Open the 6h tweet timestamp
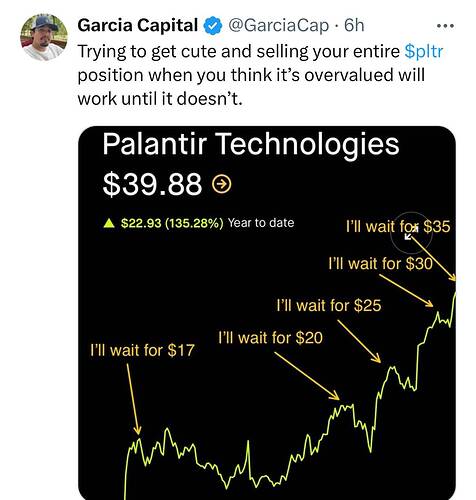The image size is (476, 500). 354,26
